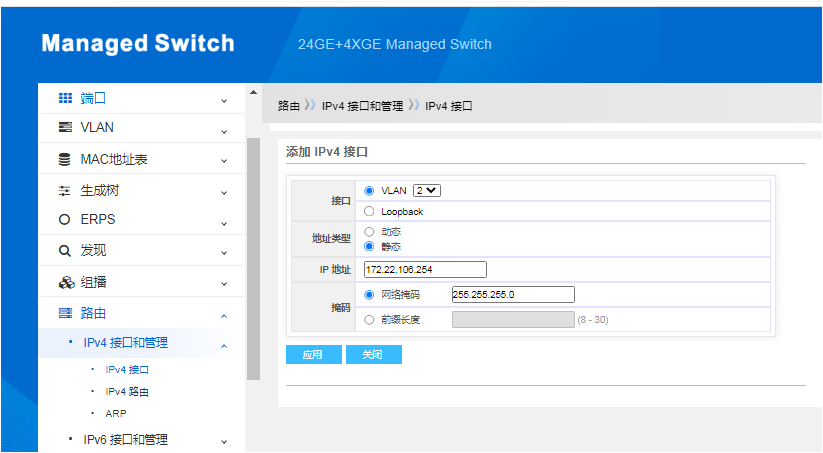Click the 网络掩码 field with 255.255.255.0

(513, 294)
